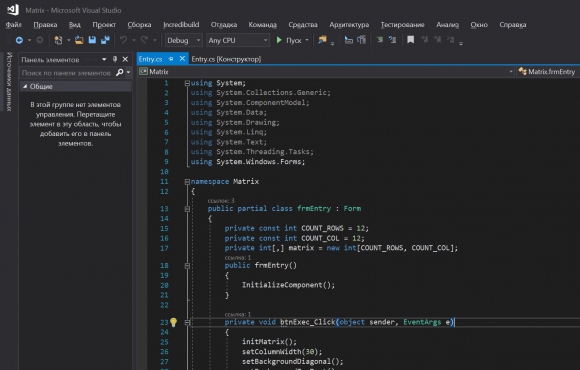Click the toolbox search input field
This screenshot has height=370, width=580.
pyautogui.click(x=68, y=73)
